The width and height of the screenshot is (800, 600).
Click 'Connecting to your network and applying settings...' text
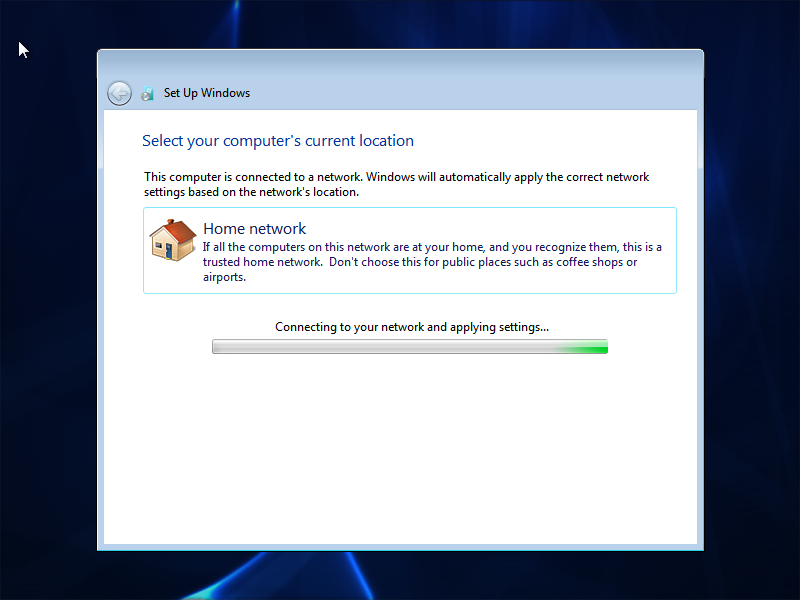(412, 327)
